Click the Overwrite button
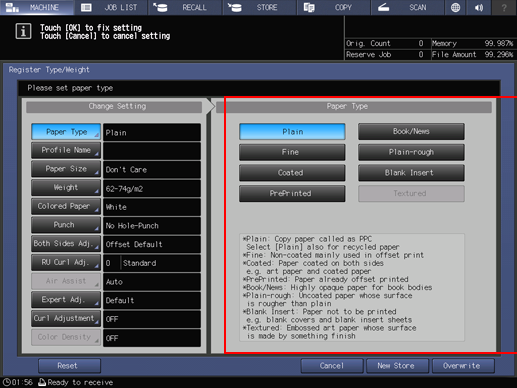This screenshot has width=517, height=388. pos(463,366)
